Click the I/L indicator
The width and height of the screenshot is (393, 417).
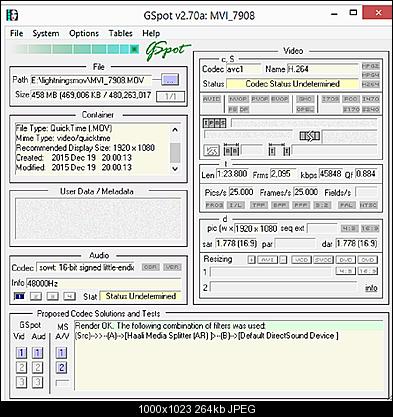[x=236, y=205]
